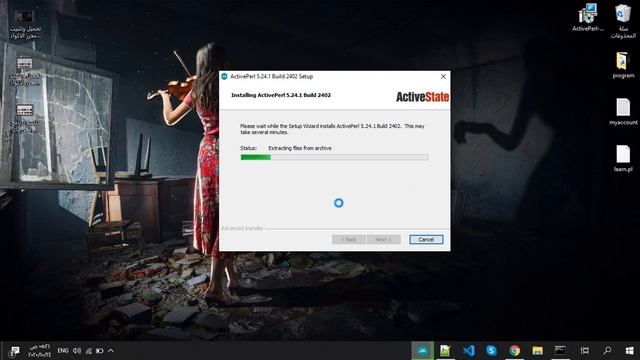
Task: Select the second desktop shortcut on the left column
Action: [x=24, y=71]
